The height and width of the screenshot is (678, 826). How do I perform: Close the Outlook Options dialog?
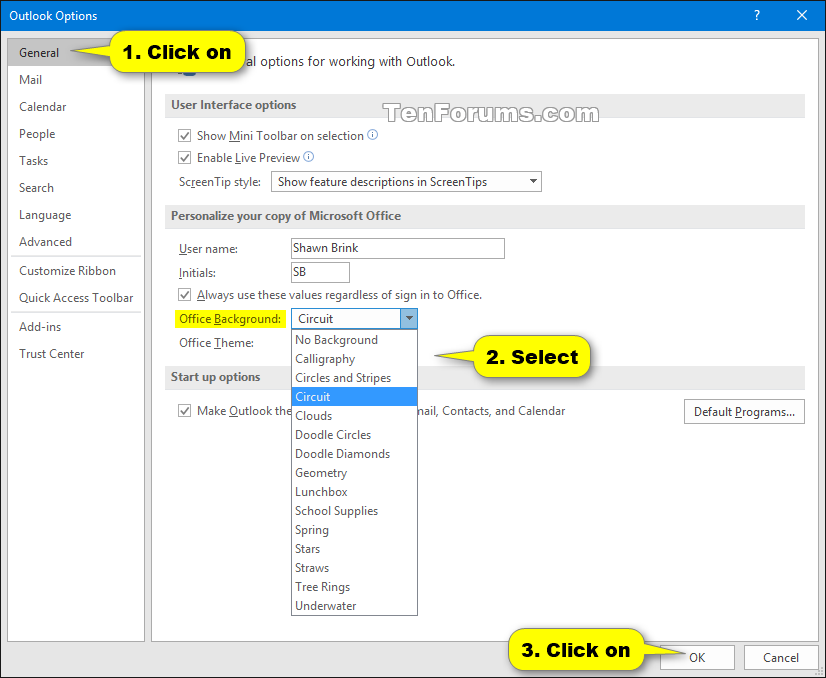pyautogui.click(x=802, y=15)
